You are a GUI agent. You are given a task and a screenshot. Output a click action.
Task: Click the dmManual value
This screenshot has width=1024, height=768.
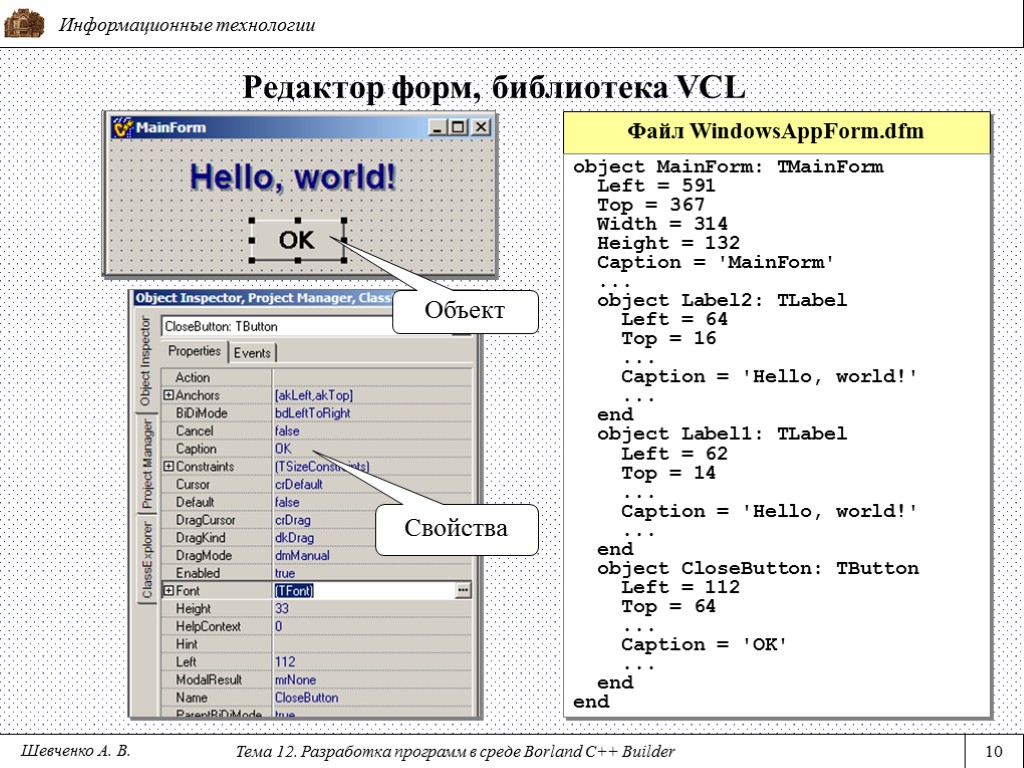click(302, 555)
